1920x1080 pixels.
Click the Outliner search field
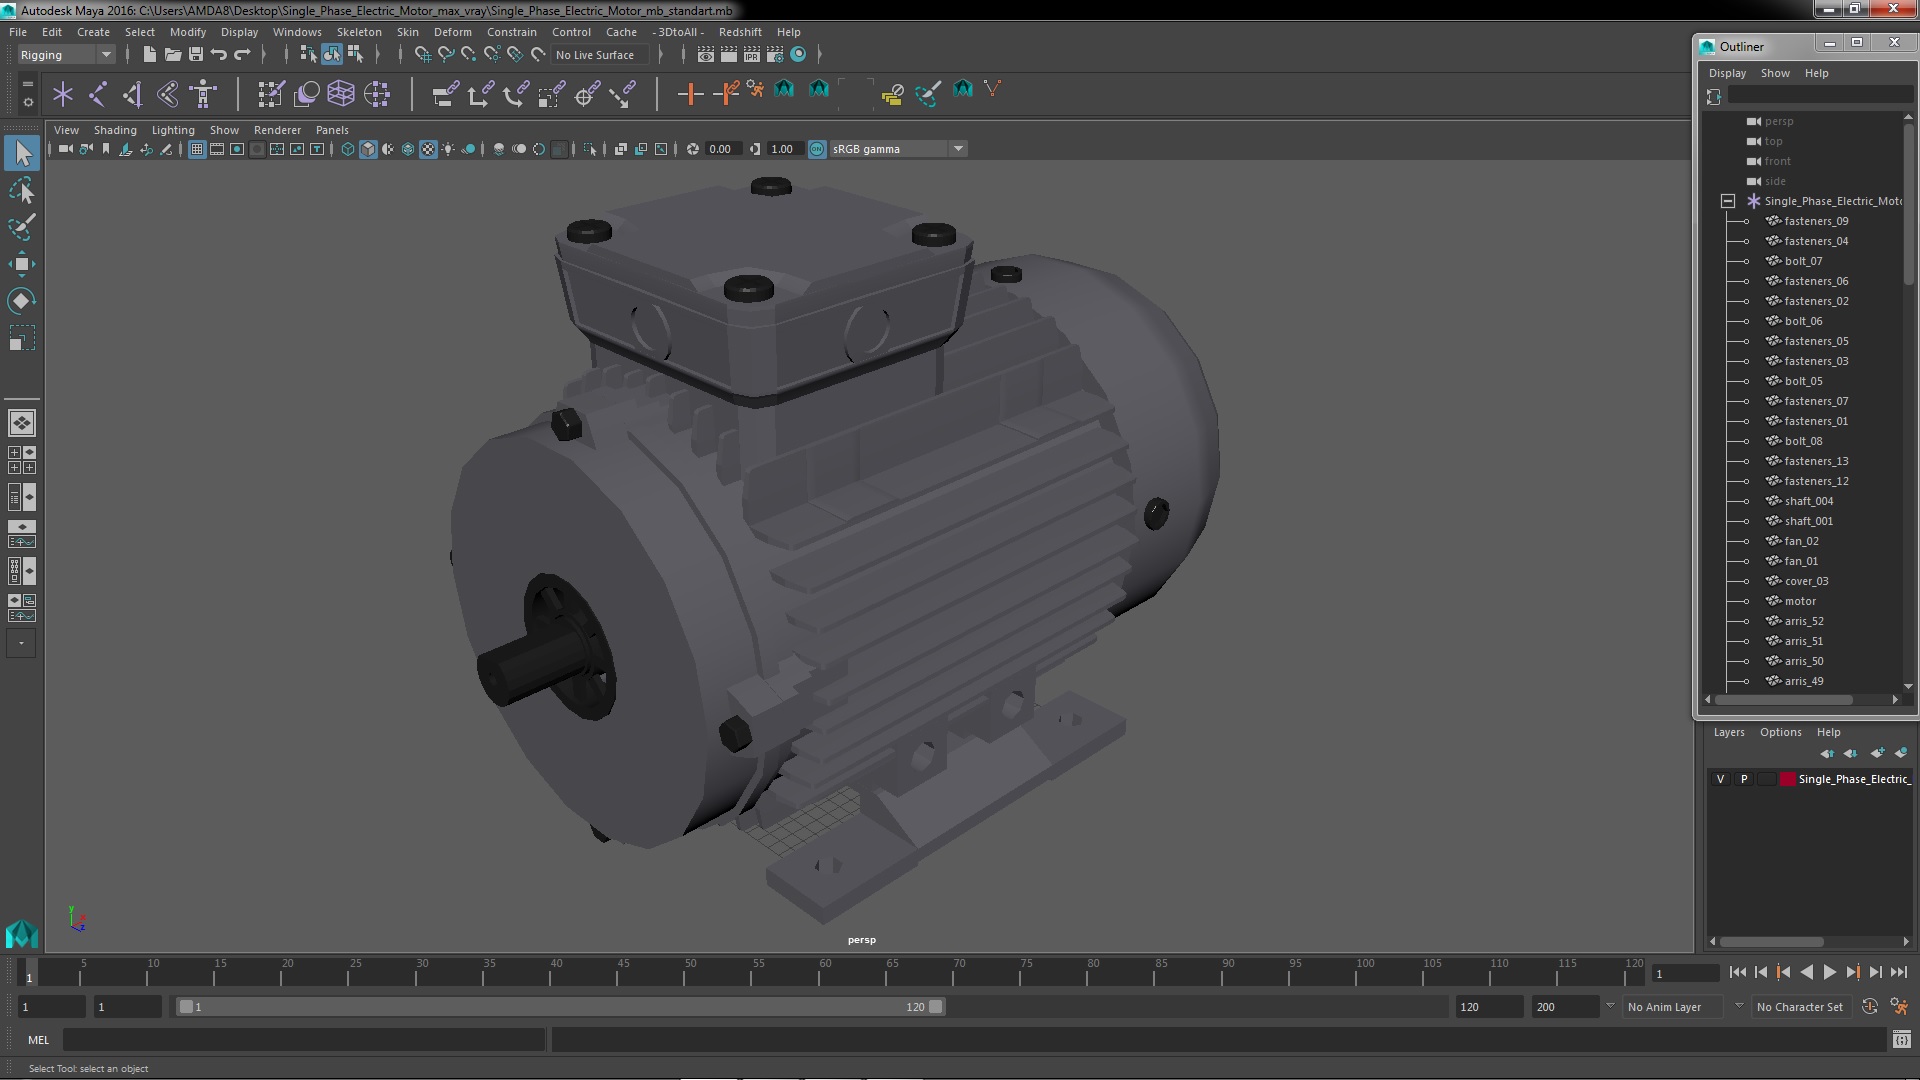(1820, 95)
